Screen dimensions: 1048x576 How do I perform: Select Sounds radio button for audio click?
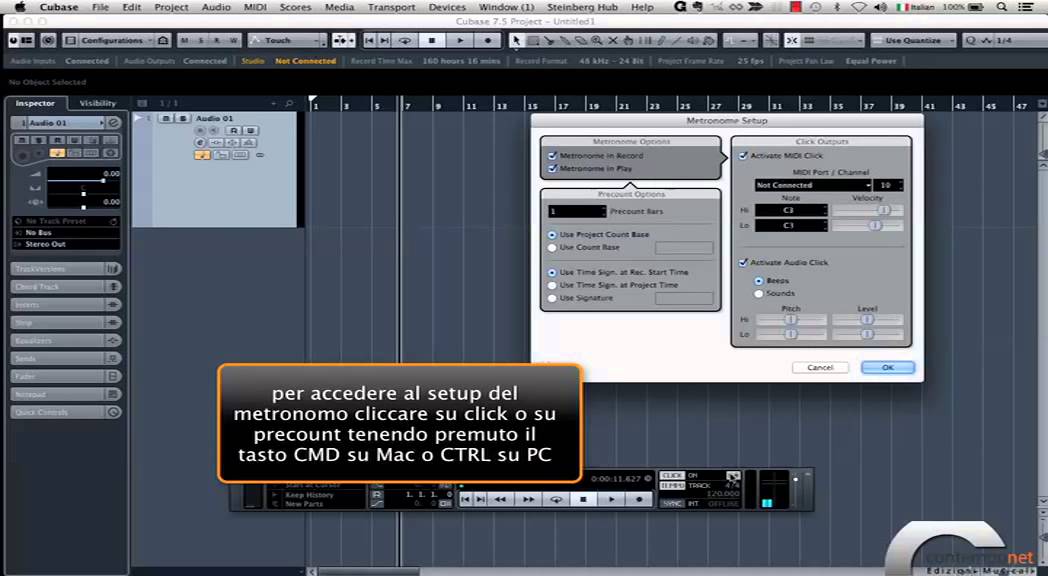coord(759,293)
